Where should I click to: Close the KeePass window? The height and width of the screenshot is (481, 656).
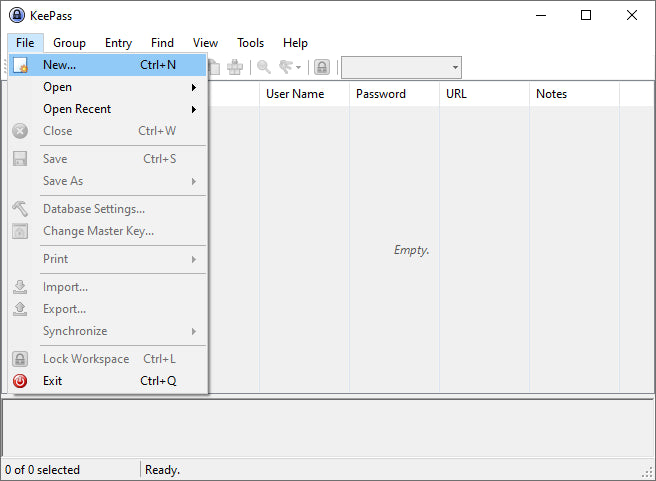pos(632,15)
